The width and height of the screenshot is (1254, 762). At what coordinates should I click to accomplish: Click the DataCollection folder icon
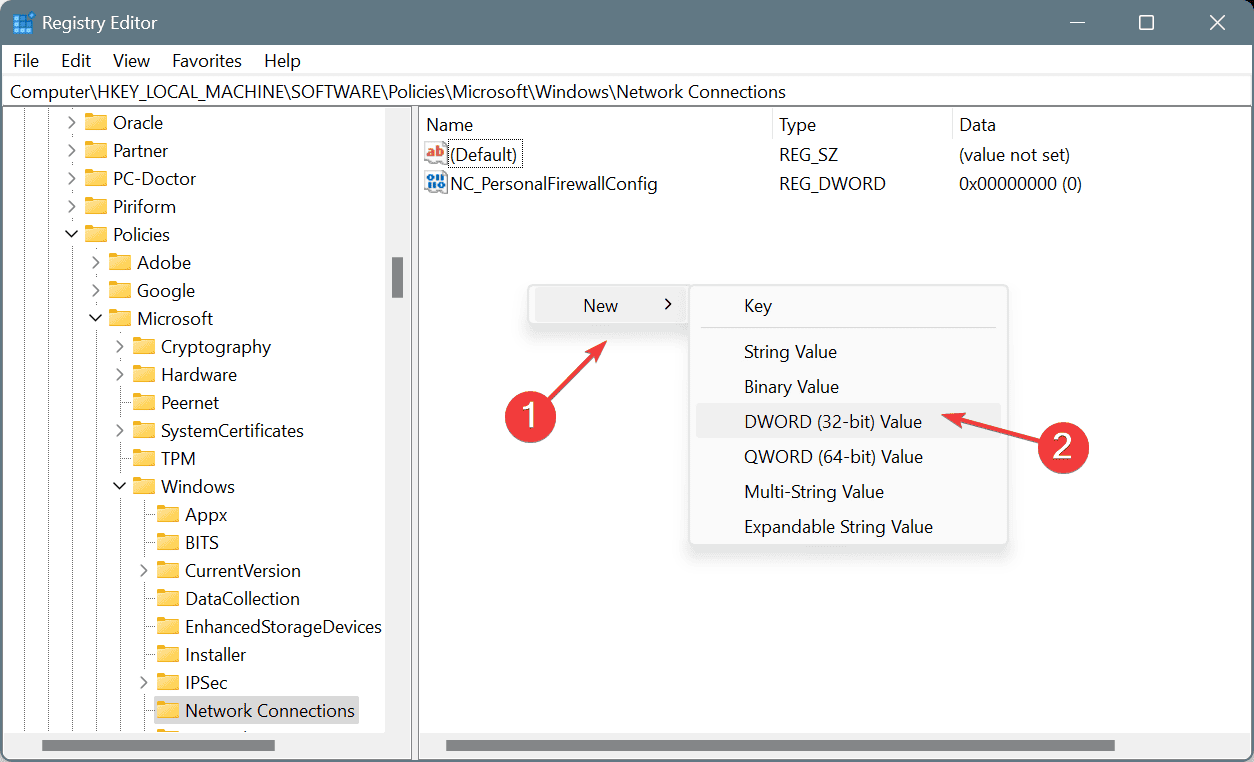point(168,598)
